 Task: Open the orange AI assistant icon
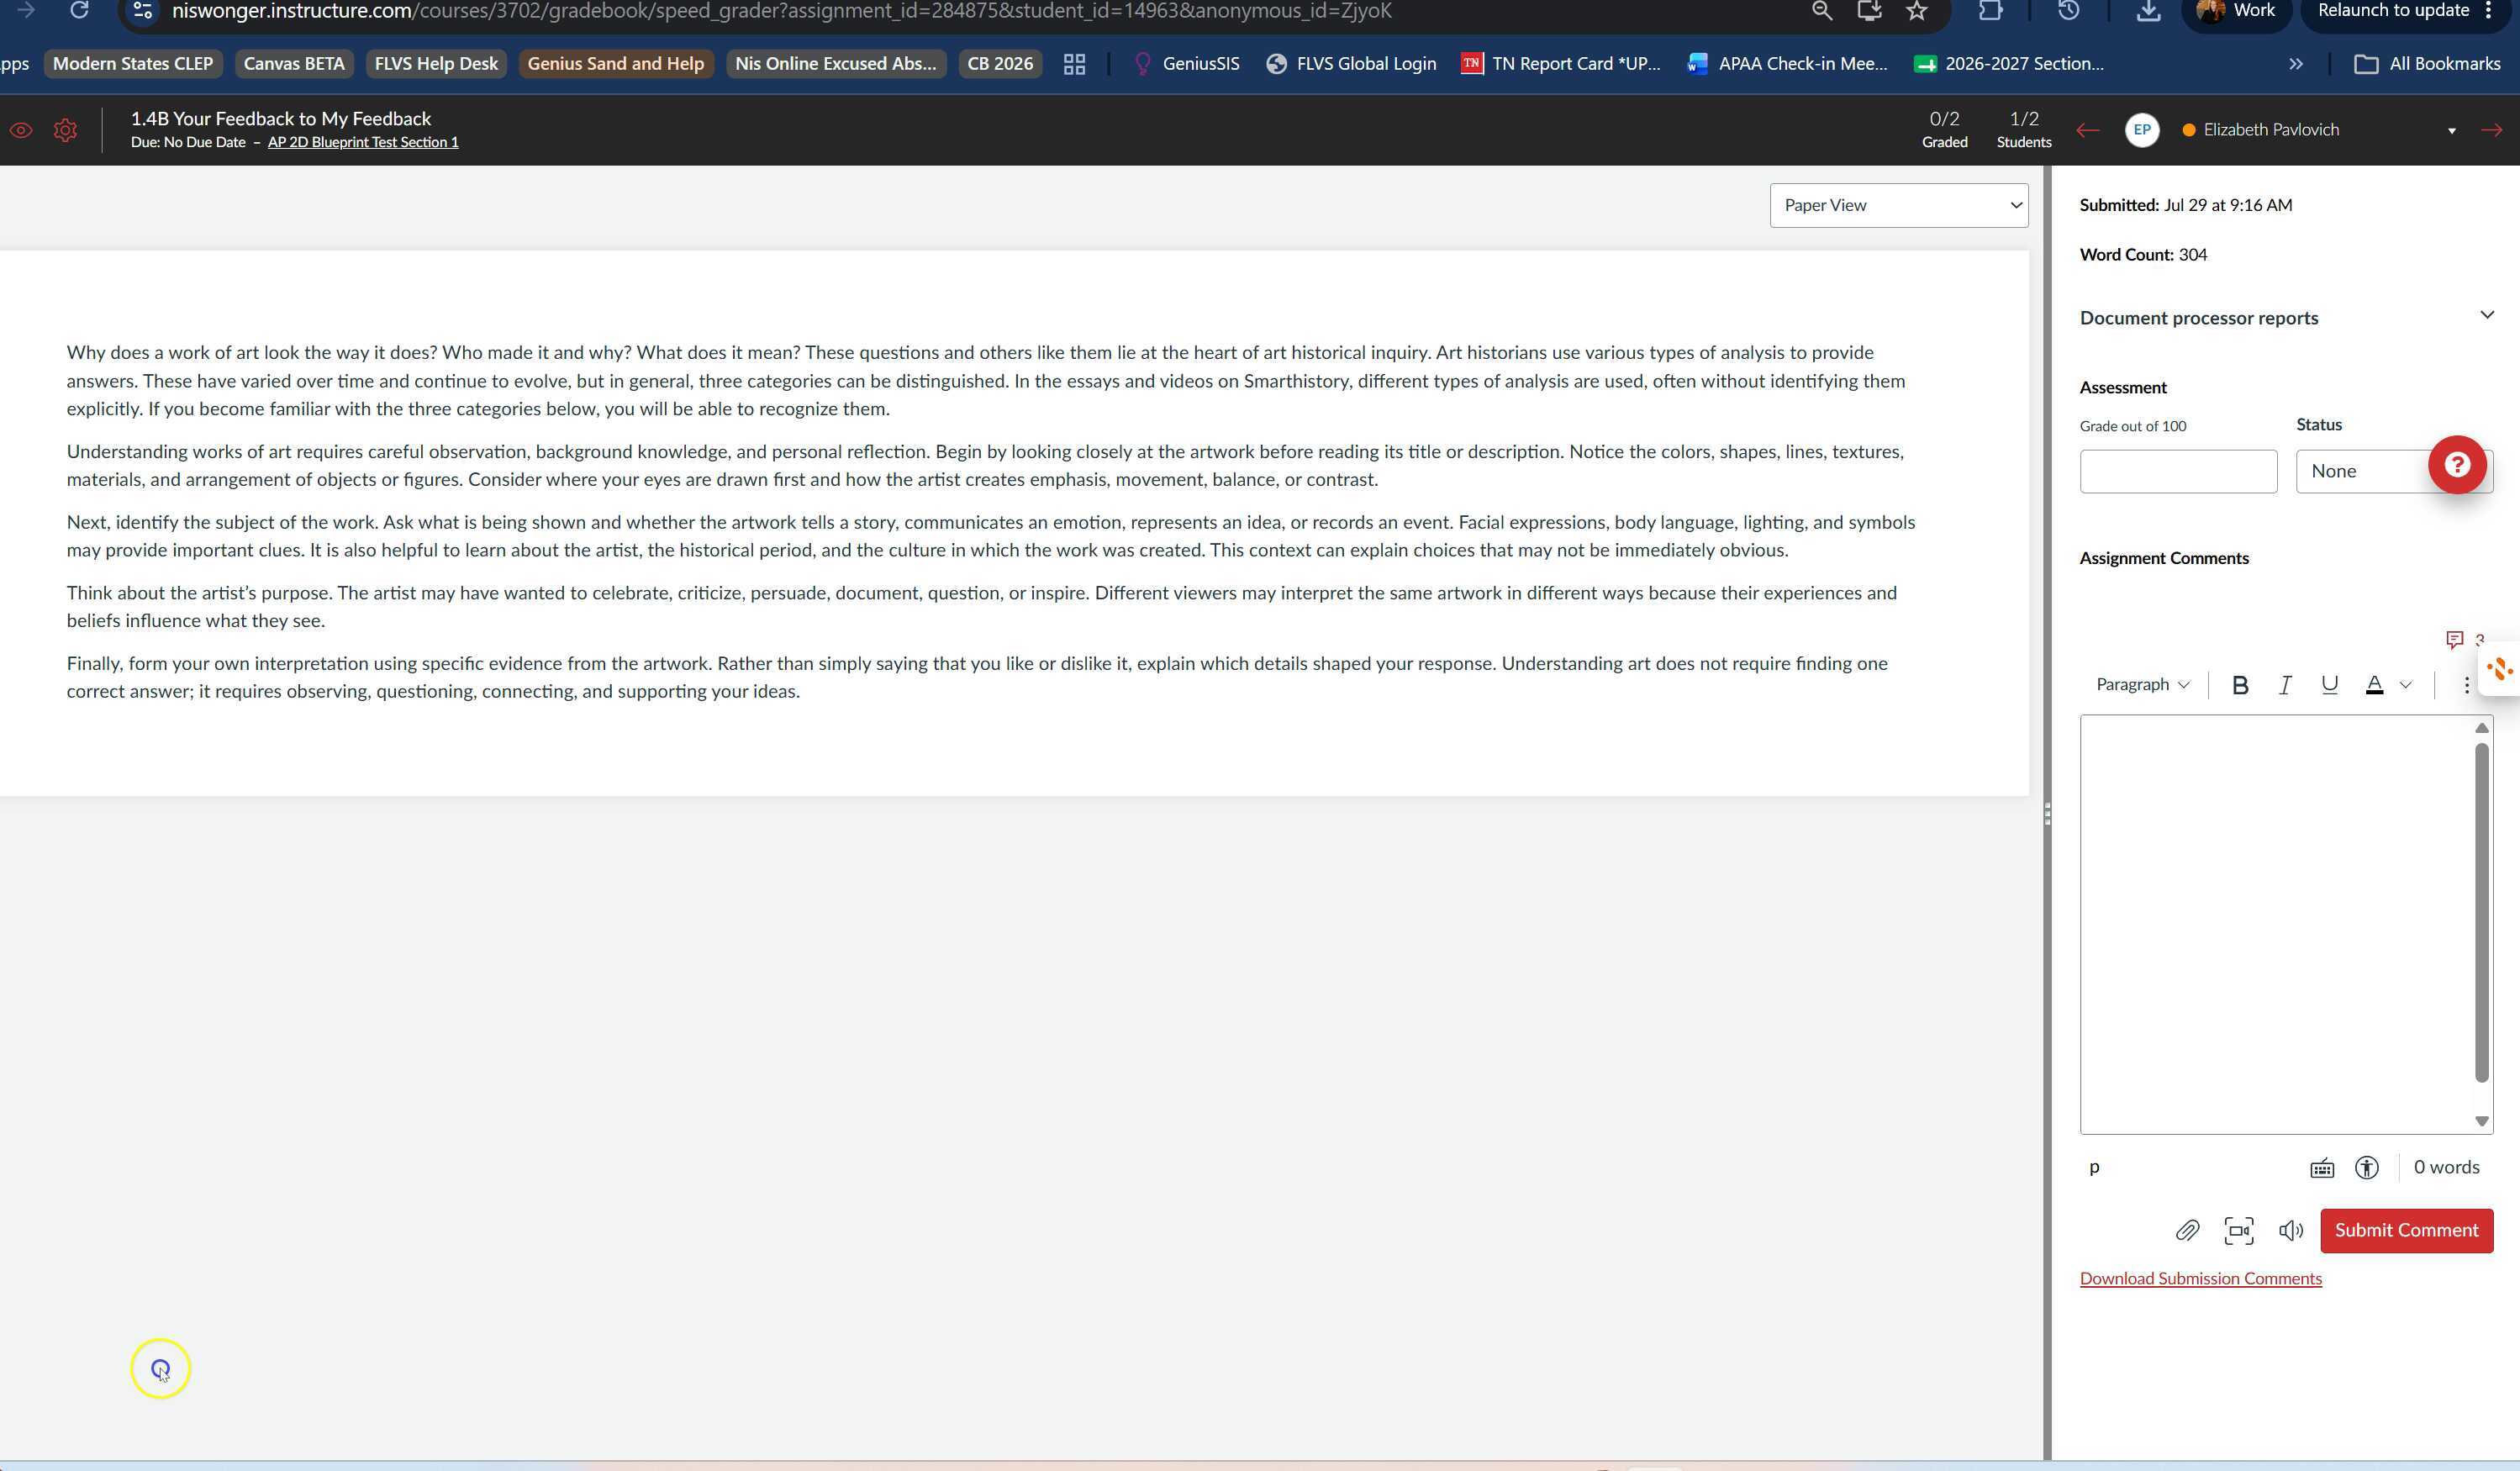pyautogui.click(x=2499, y=669)
